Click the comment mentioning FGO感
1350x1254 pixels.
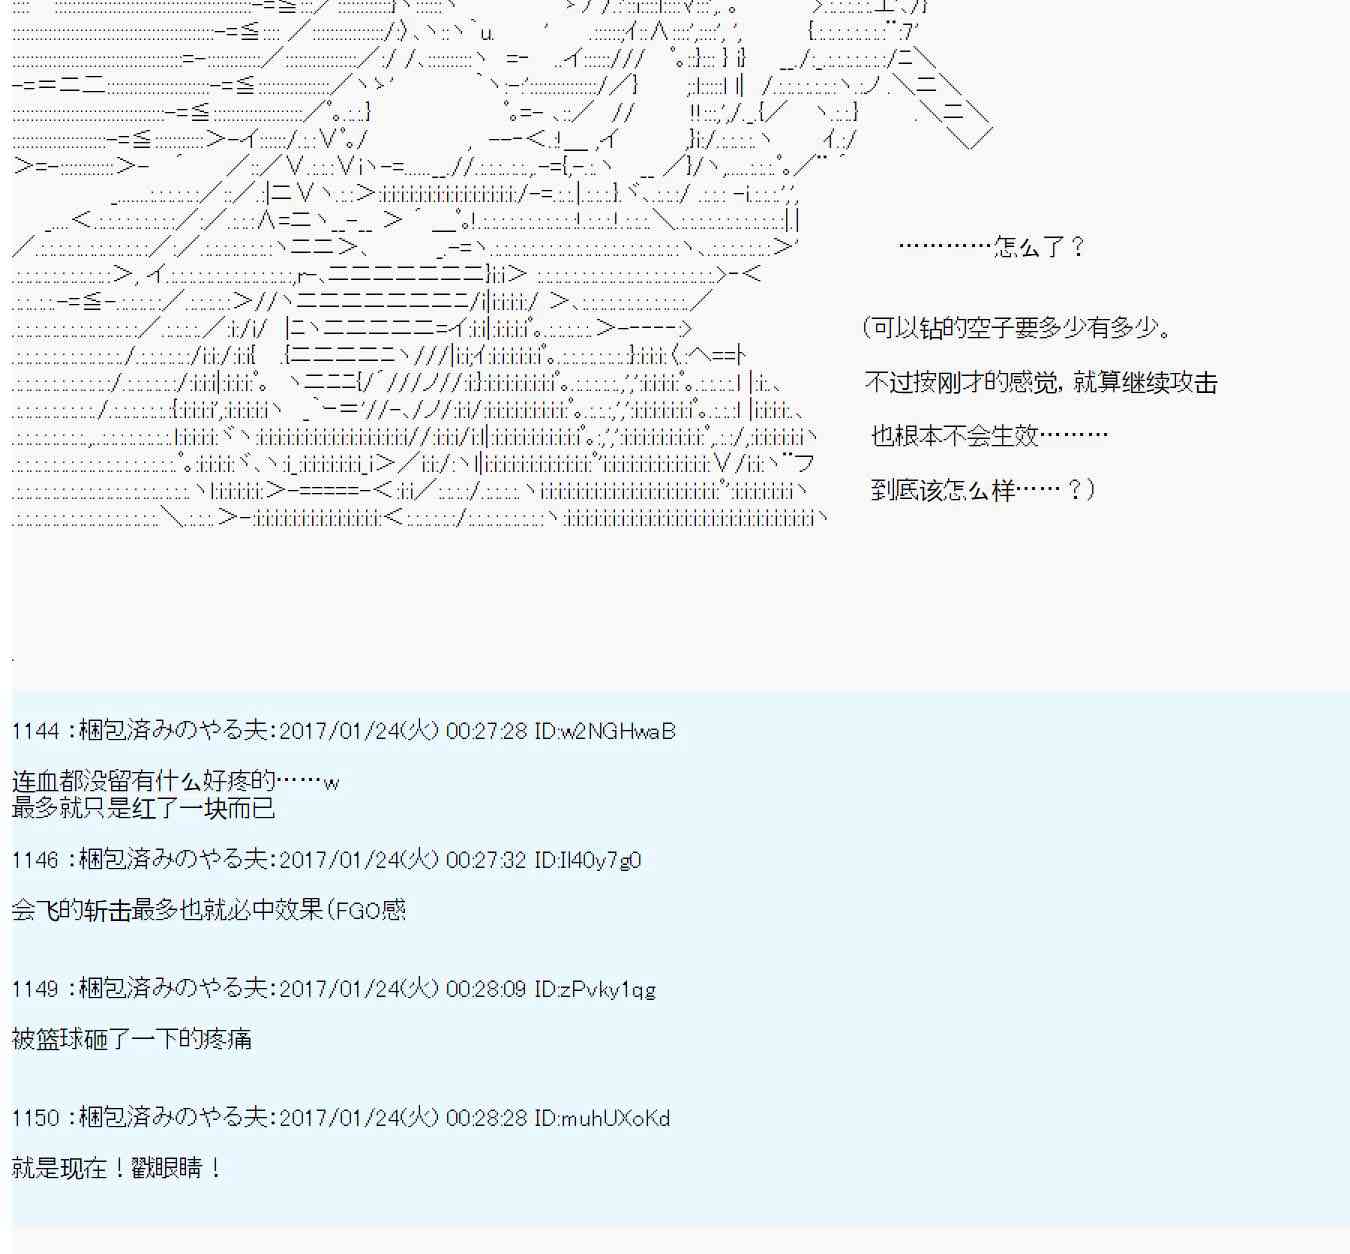pyautogui.click(x=208, y=910)
